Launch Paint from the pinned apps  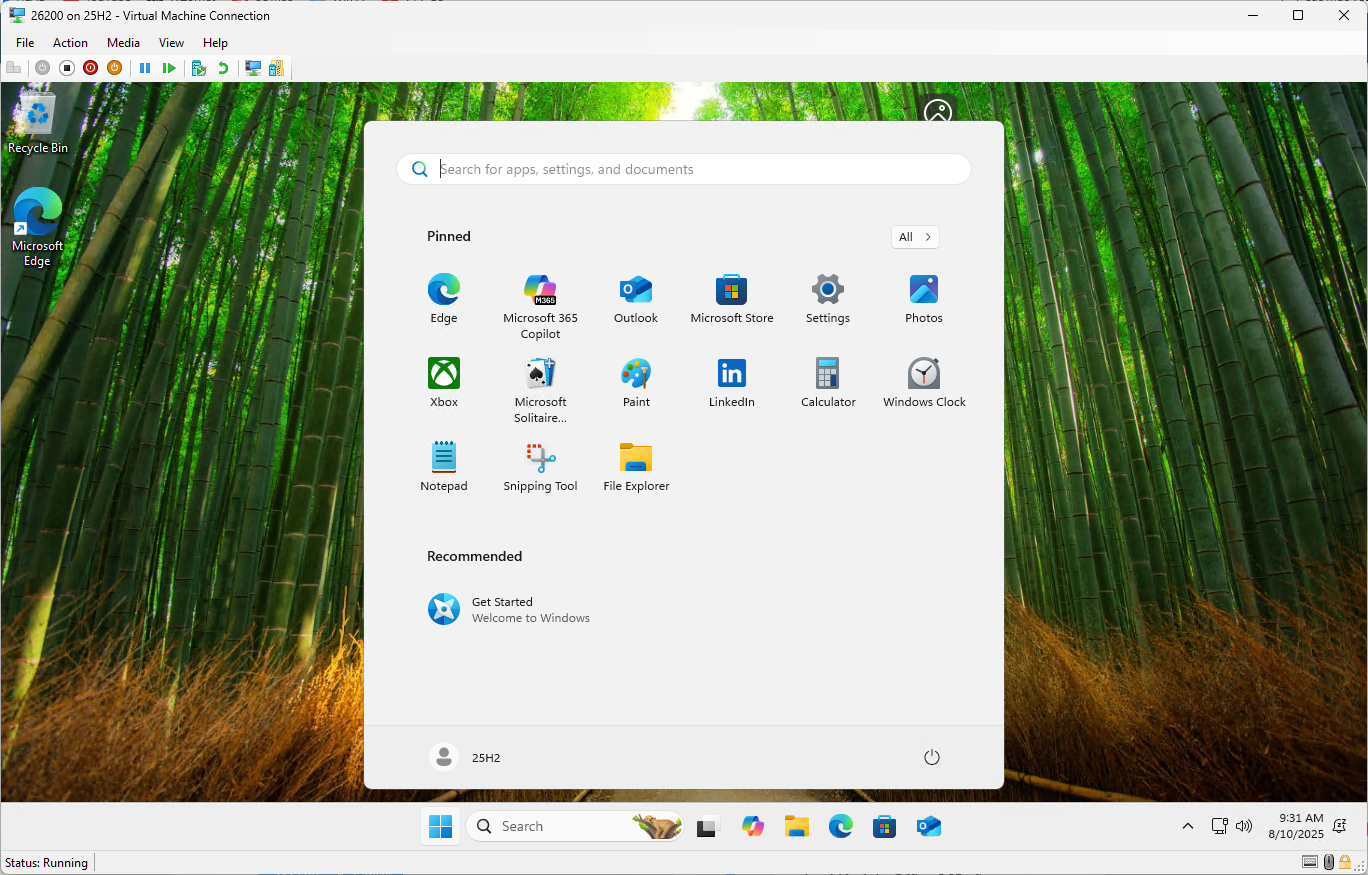click(x=636, y=383)
